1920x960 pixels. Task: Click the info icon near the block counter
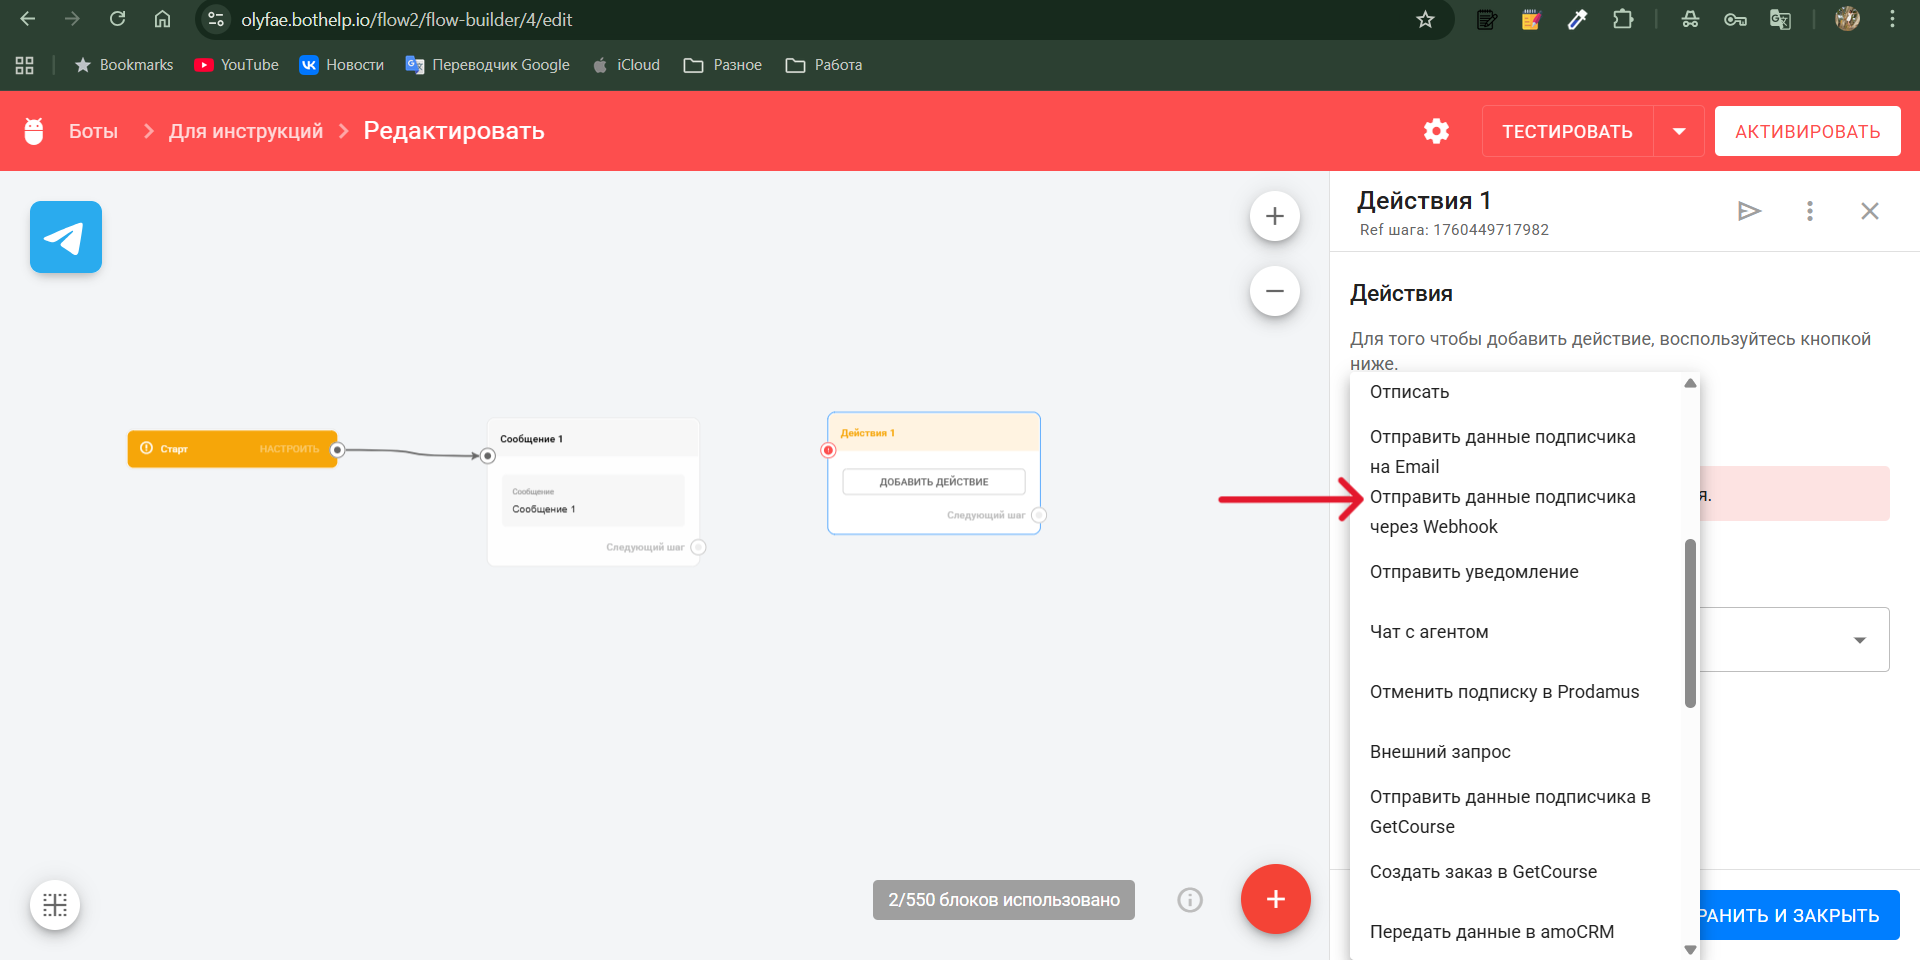(1189, 900)
